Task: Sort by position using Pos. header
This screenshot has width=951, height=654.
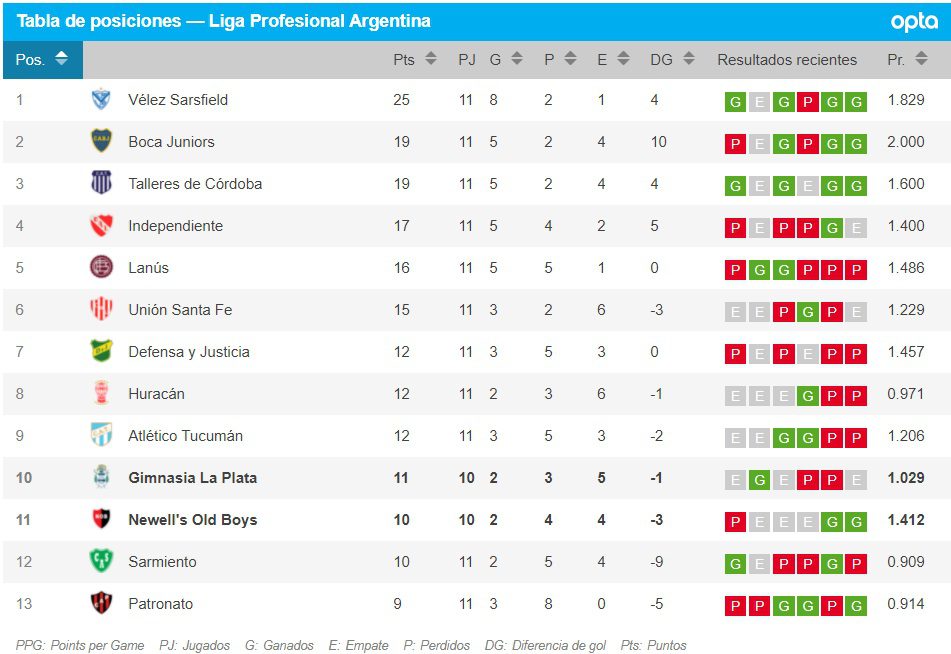Action: [x=42, y=60]
